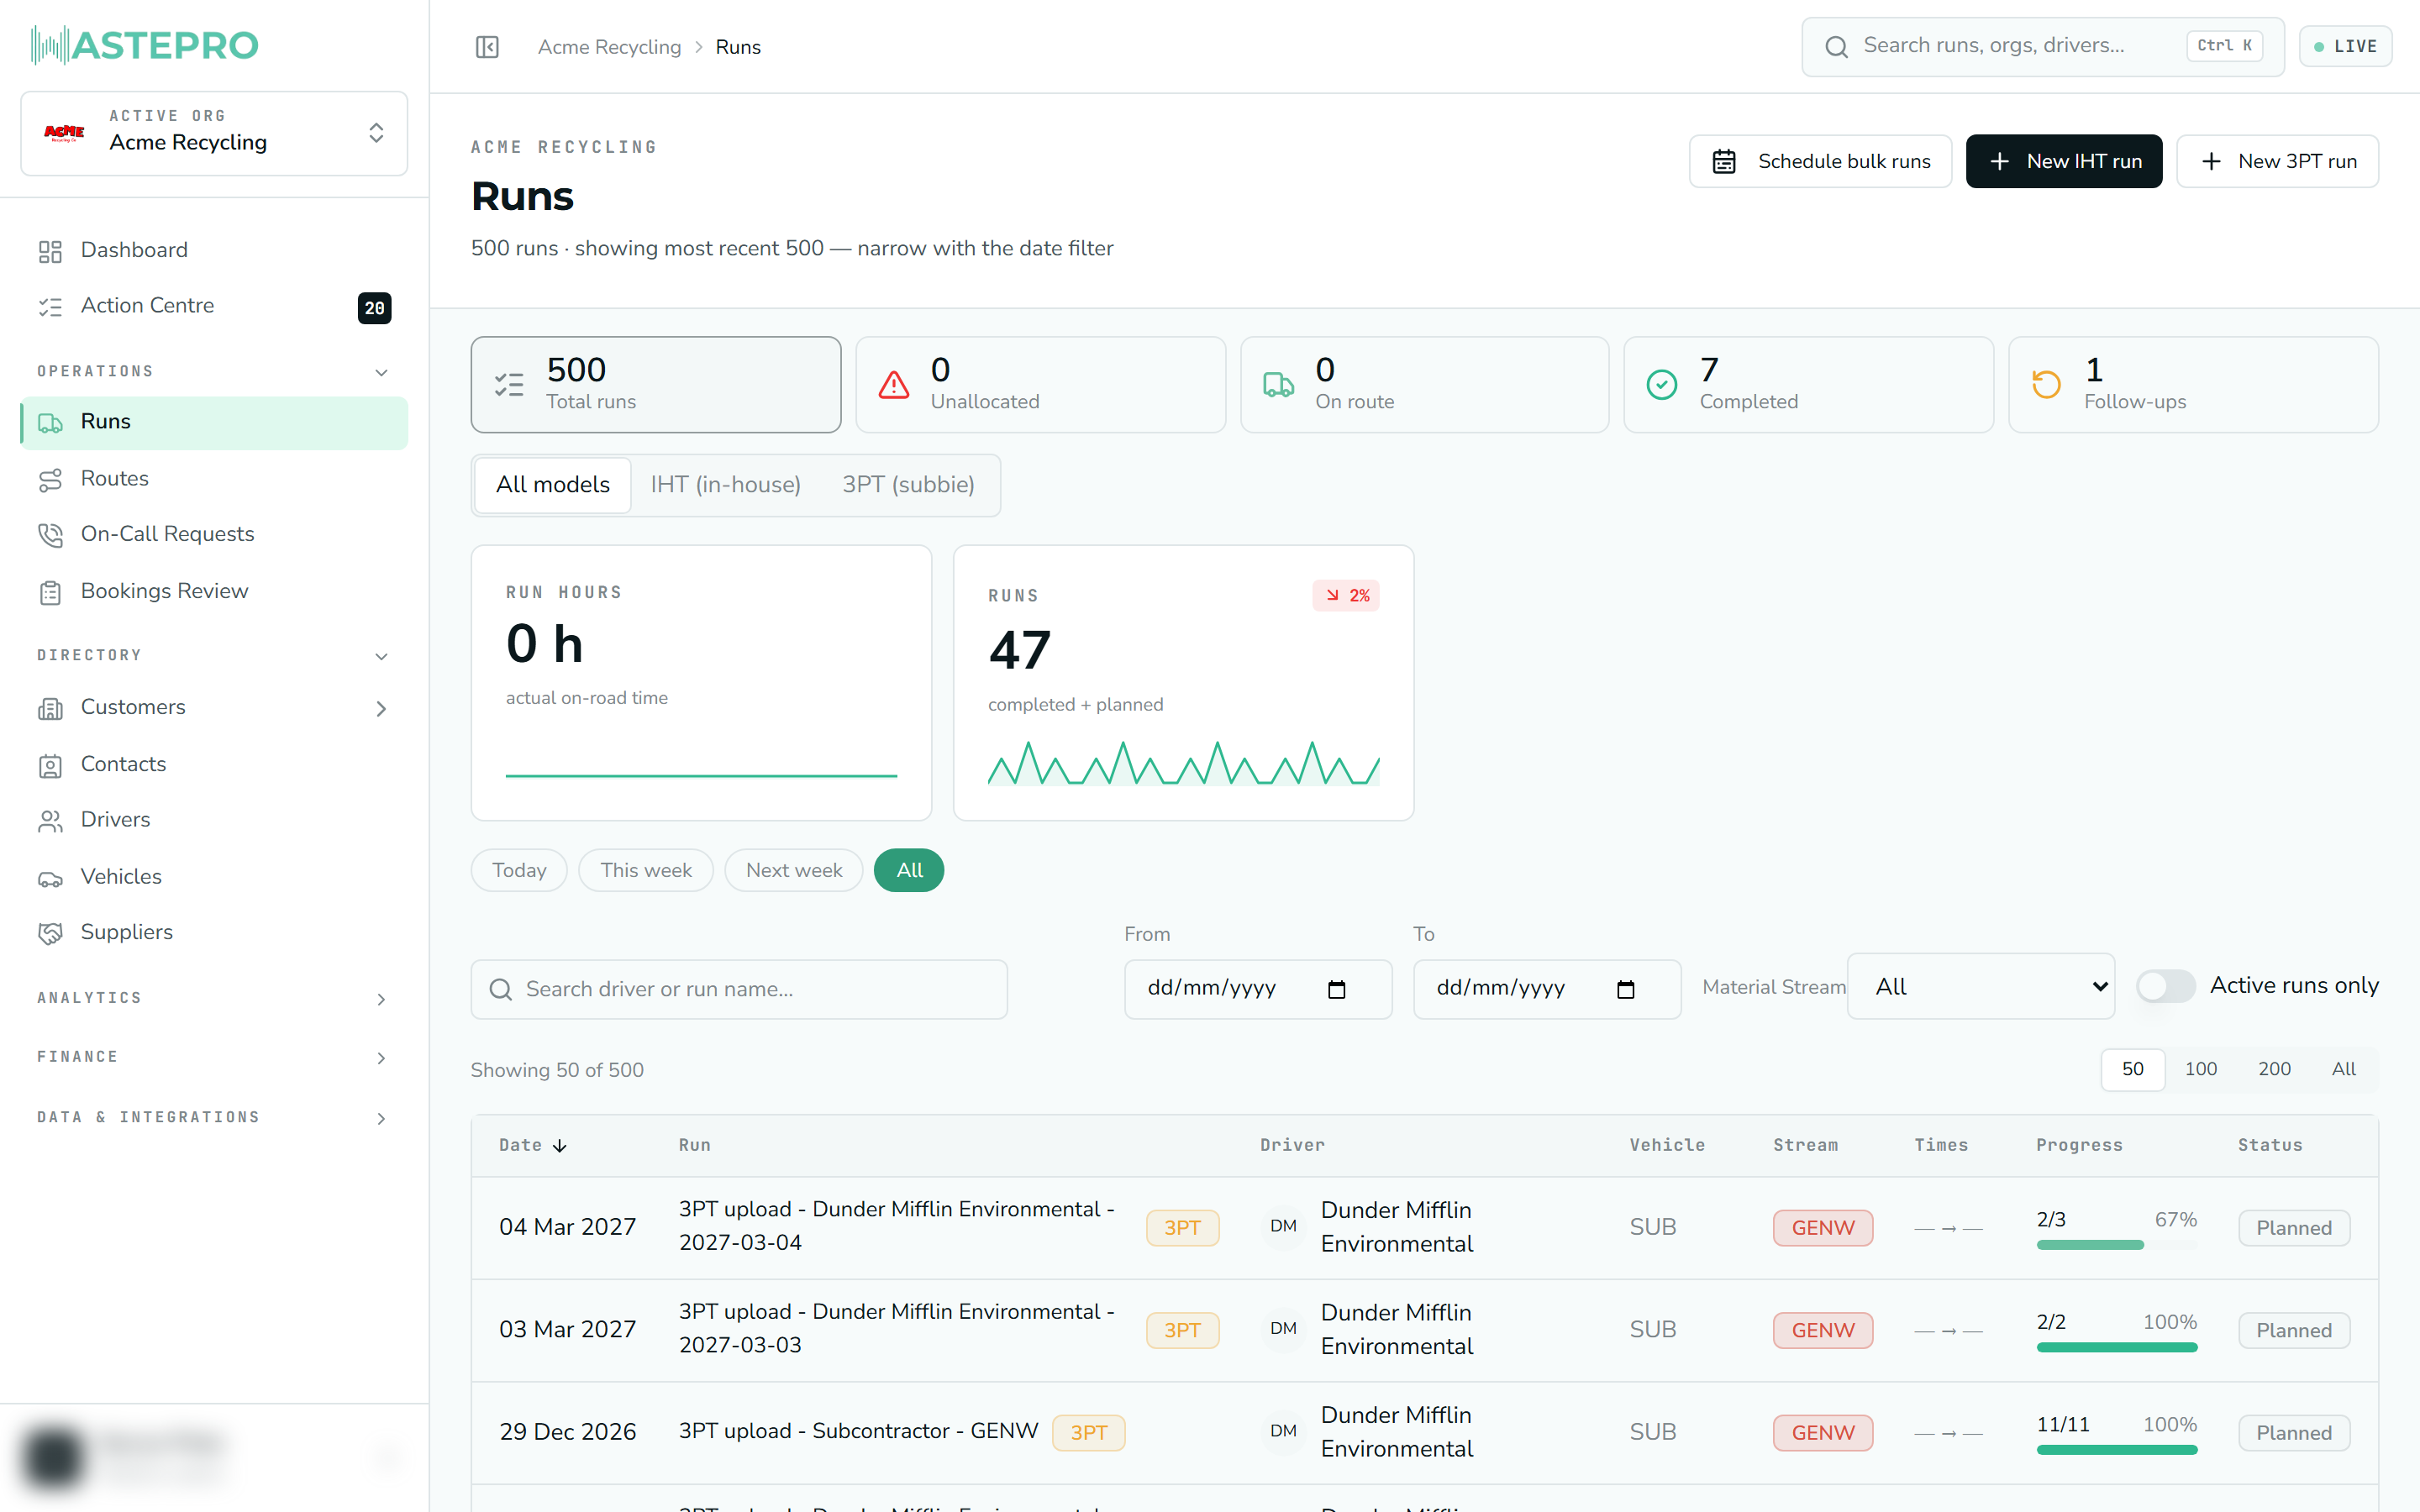This screenshot has height=1512, width=2420.
Task: Set page size to 50 rows
Action: coord(2132,1070)
